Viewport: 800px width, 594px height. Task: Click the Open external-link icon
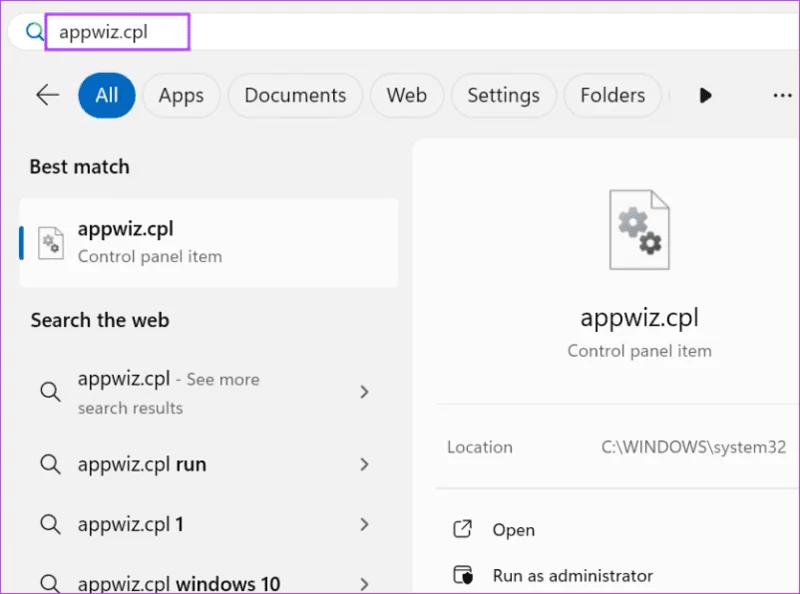tap(463, 529)
